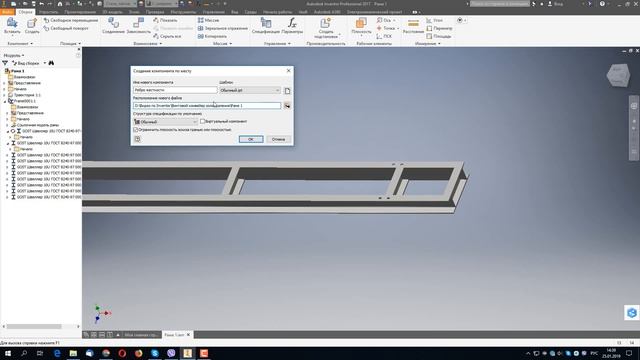The image size is (640, 360).
Task: Expand the Измерение ribbon panel arrow
Action: pos(439,44)
